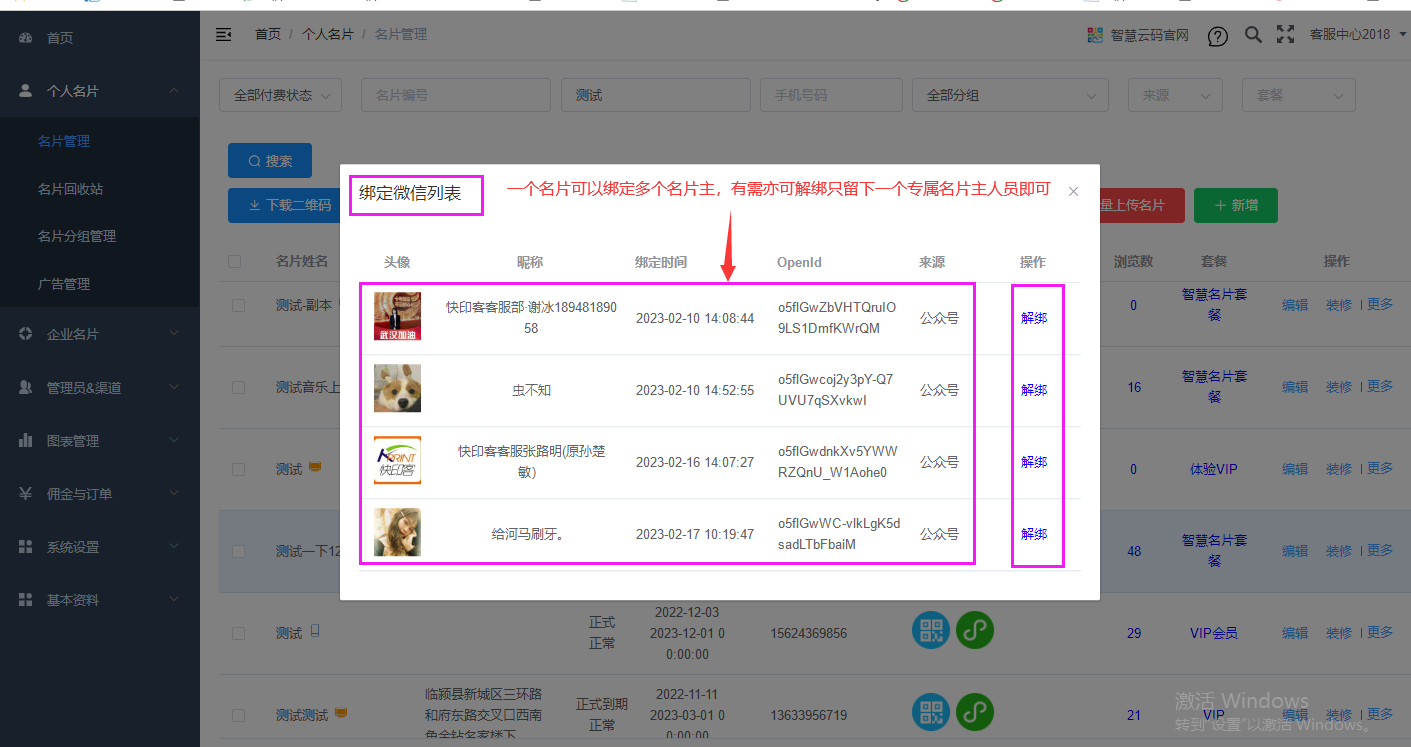Click the corgi avatar of 虫不知
Viewport: 1411px width, 747px height.
pyautogui.click(x=397, y=389)
